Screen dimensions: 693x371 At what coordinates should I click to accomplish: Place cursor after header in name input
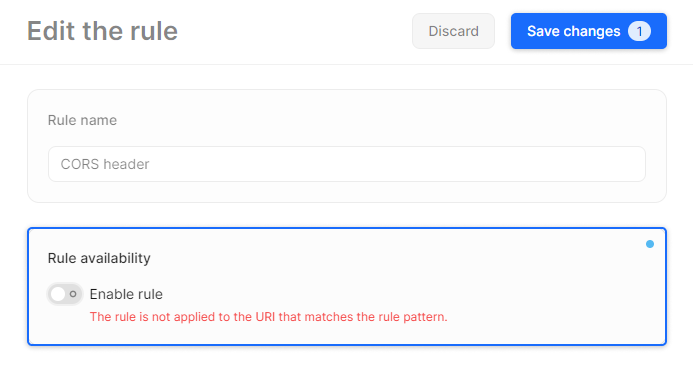point(150,164)
